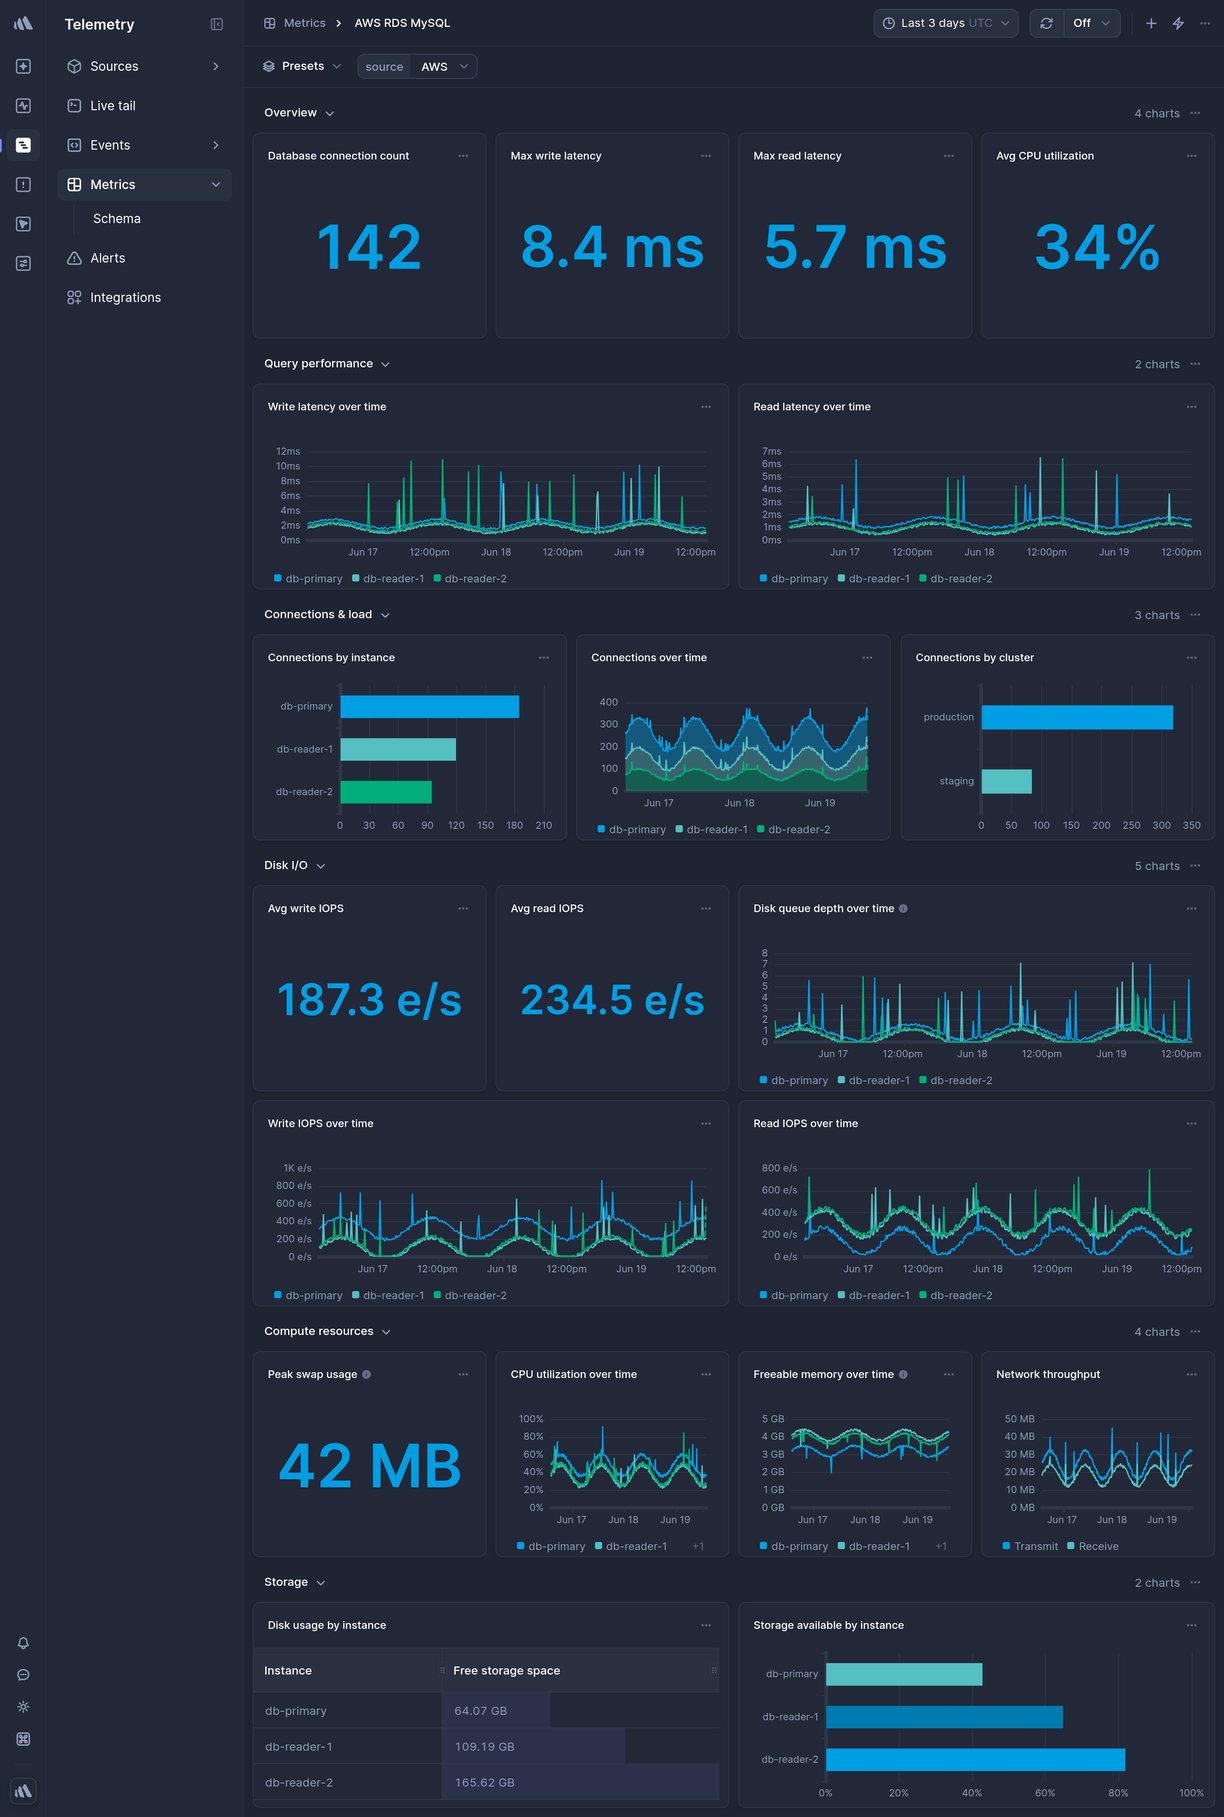Image resolution: width=1224 pixels, height=1817 pixels.
Task: Select Schema under Metrics
Action: (117, 219)
